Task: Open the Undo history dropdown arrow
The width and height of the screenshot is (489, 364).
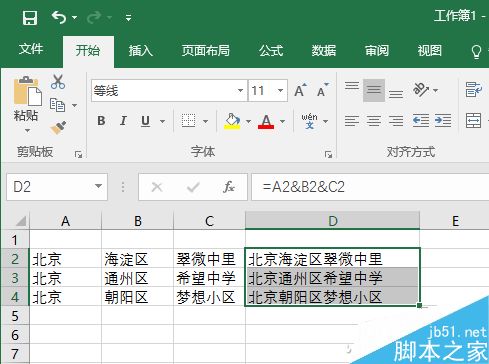Action: pos(74,17)
